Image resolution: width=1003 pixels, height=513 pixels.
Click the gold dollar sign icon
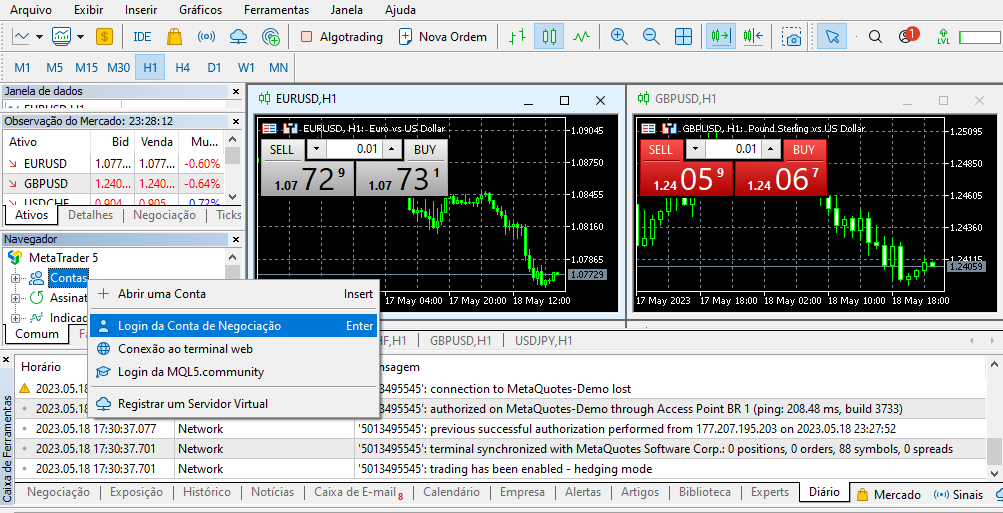pos(104,36)
